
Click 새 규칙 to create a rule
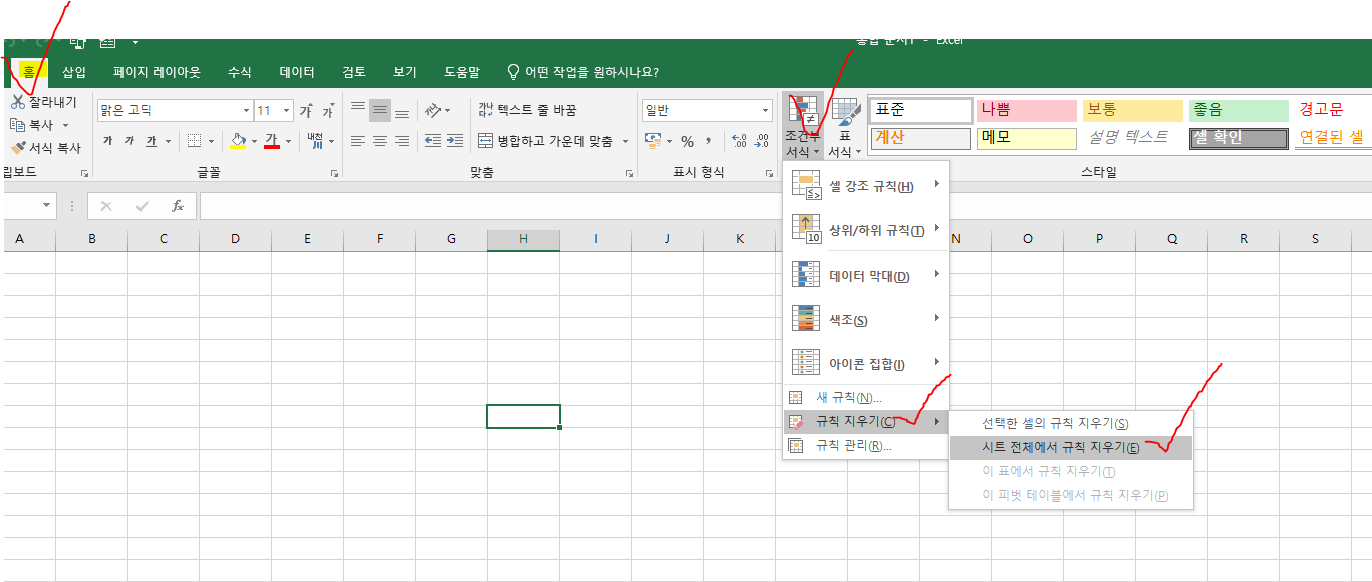tap(850, 397)
